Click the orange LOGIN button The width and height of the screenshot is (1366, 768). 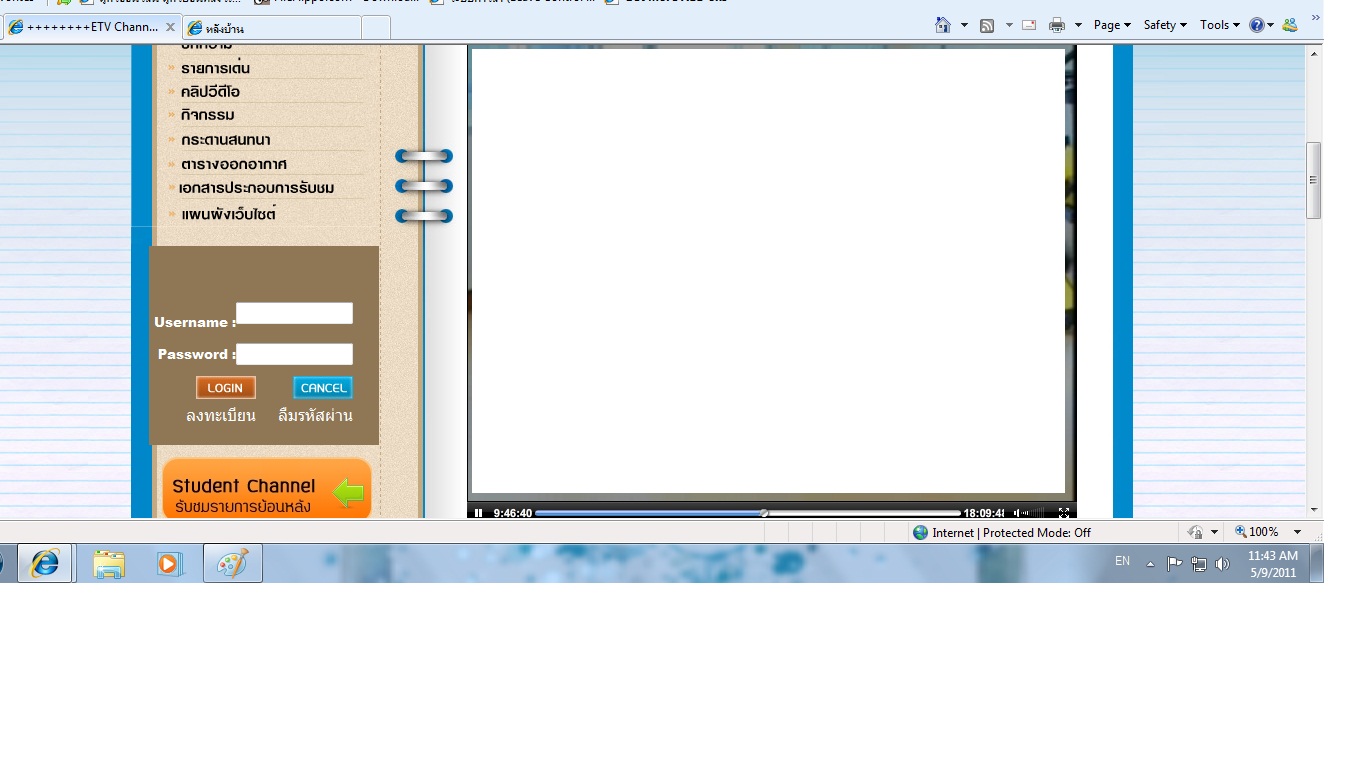pos(225,388)
